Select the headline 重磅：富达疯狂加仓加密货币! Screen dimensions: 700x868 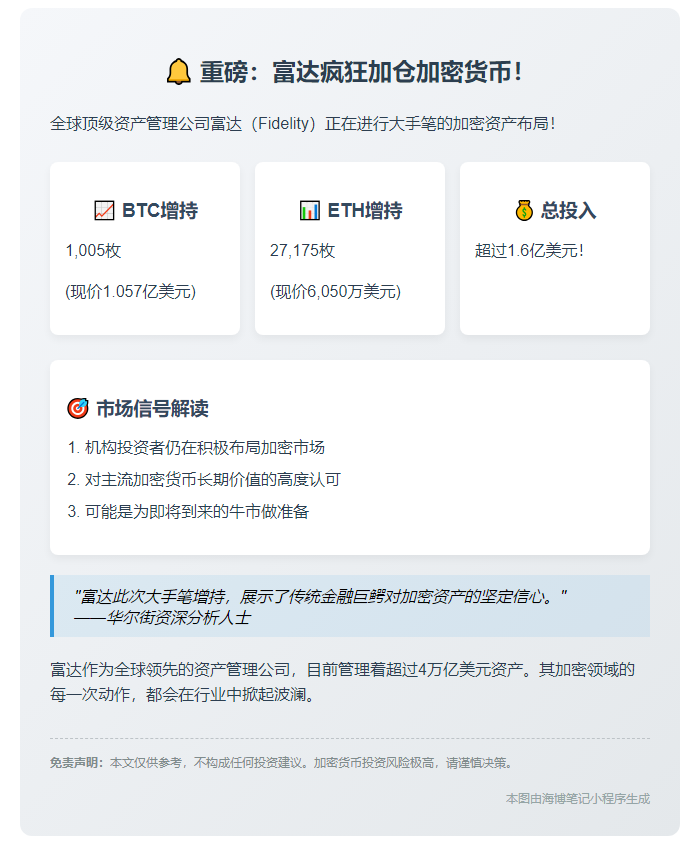361,73
